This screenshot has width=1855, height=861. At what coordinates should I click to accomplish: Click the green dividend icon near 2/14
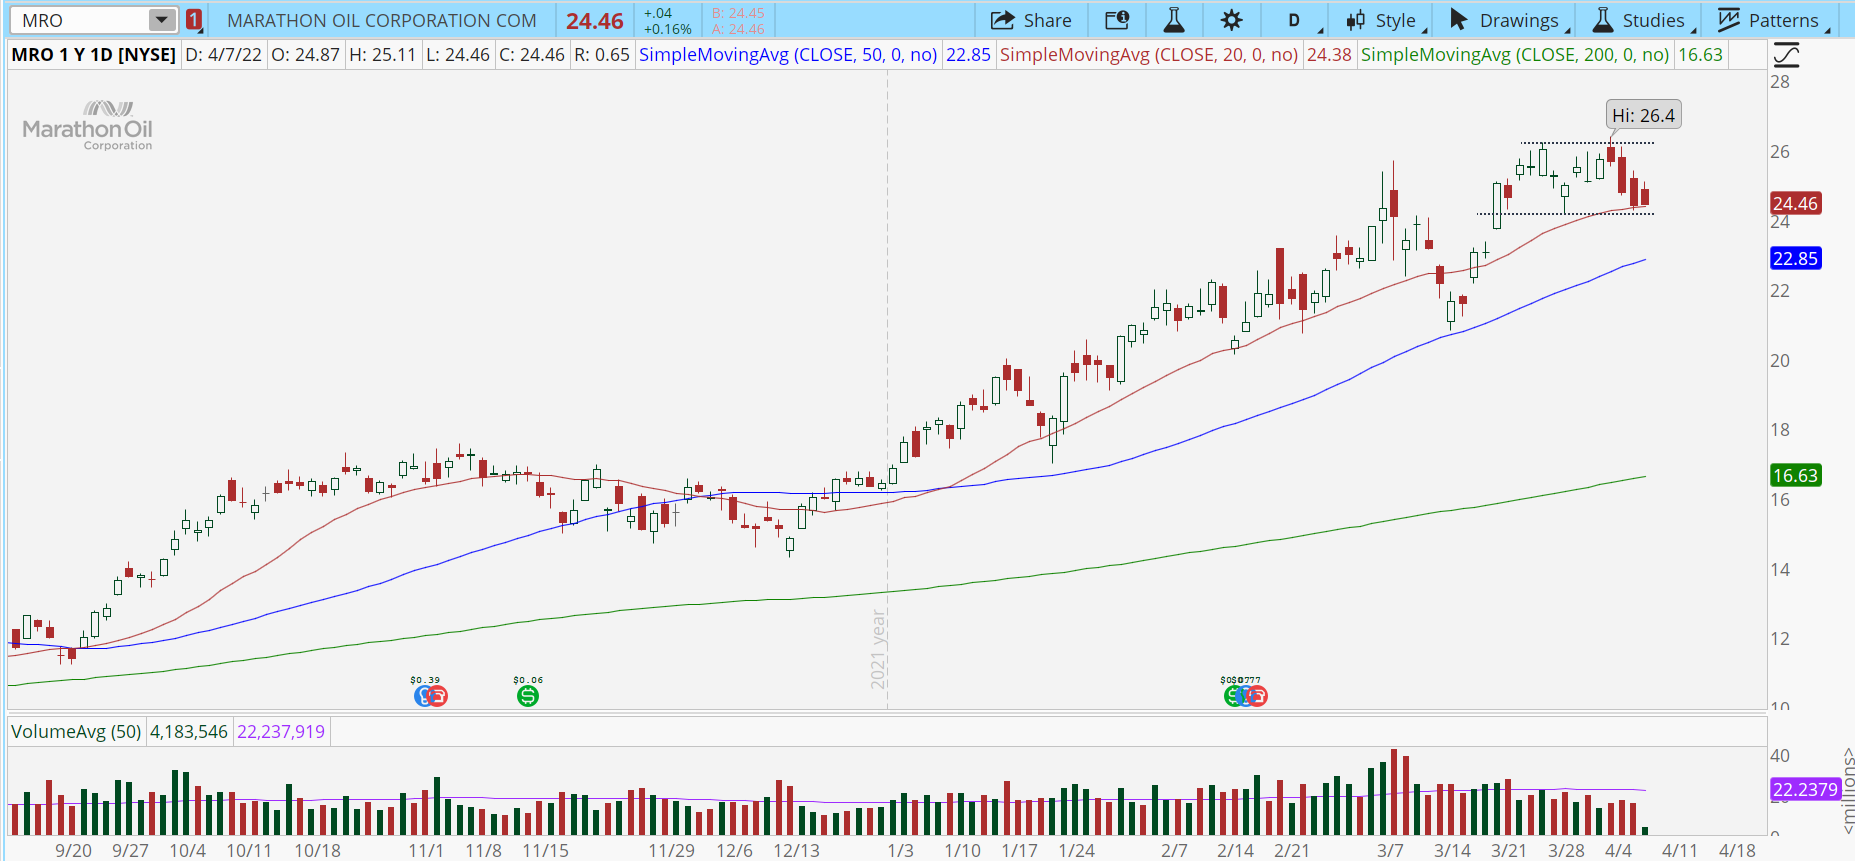tap(1233, 696)
